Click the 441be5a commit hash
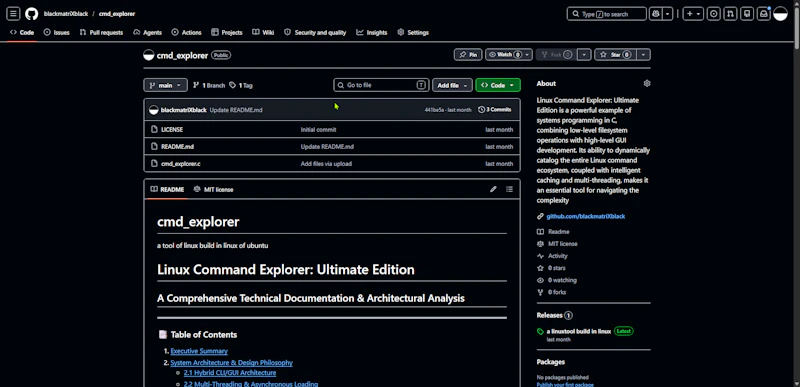The height and width of the screenshot is (387, 800). [434, 110]
